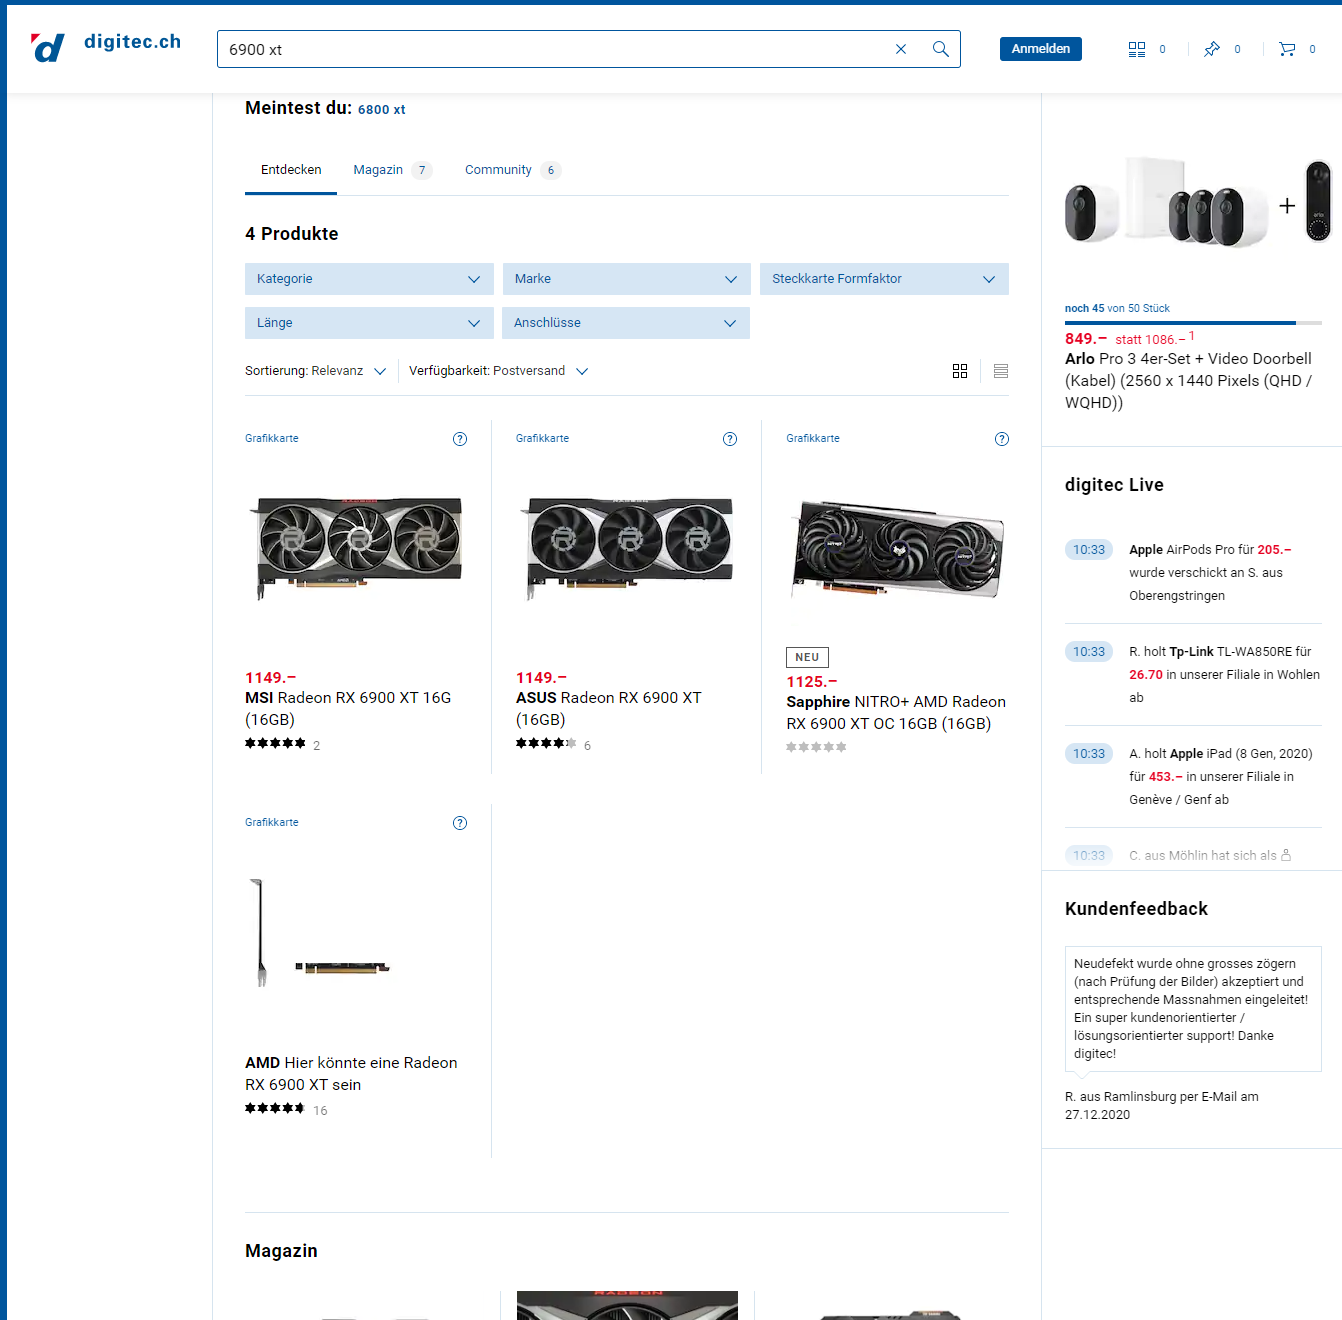Click the magnifier search icon
The height and width of the screenshot is (1320, 1342).
(x=941, y=49)
